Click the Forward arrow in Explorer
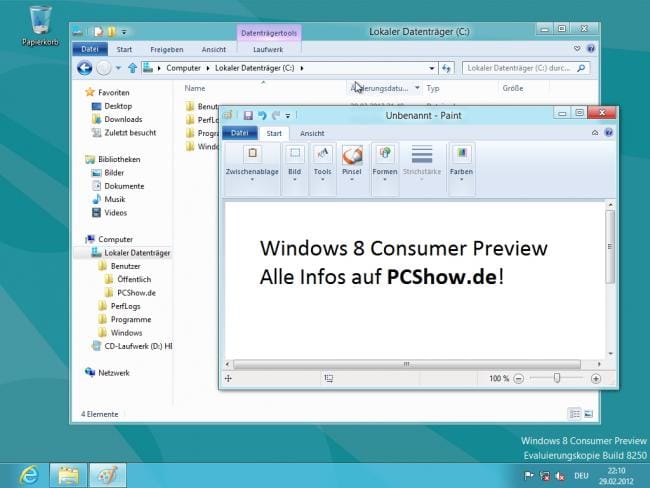This screenshot has width=650, height=488. [104, 68]
